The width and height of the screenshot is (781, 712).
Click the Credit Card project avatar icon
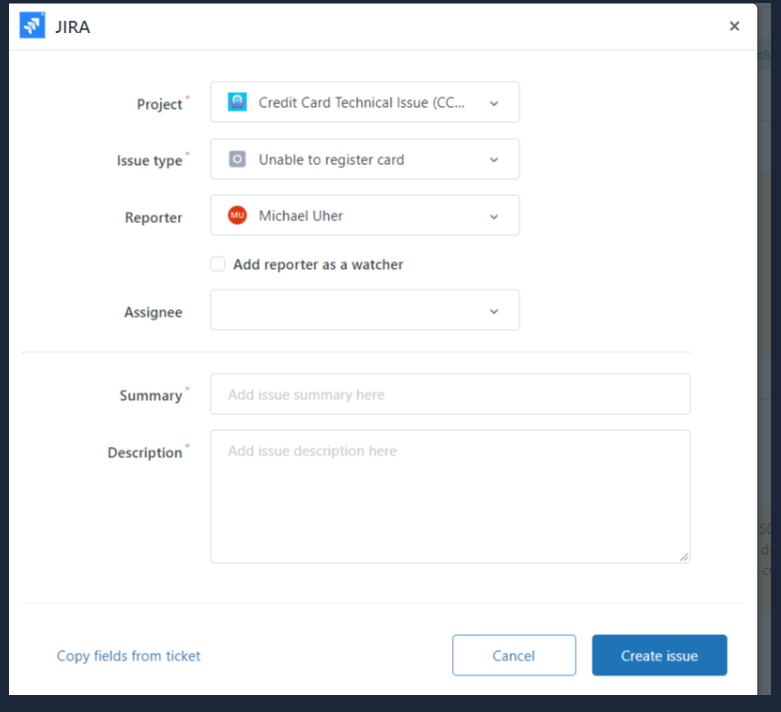[237, 102]
